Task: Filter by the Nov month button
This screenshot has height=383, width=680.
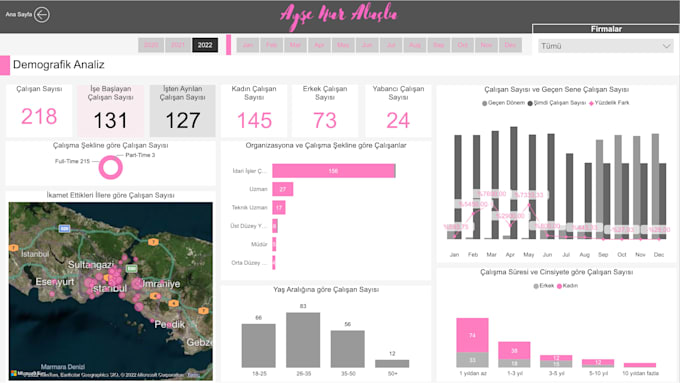Action: click(x=486, y=45)
